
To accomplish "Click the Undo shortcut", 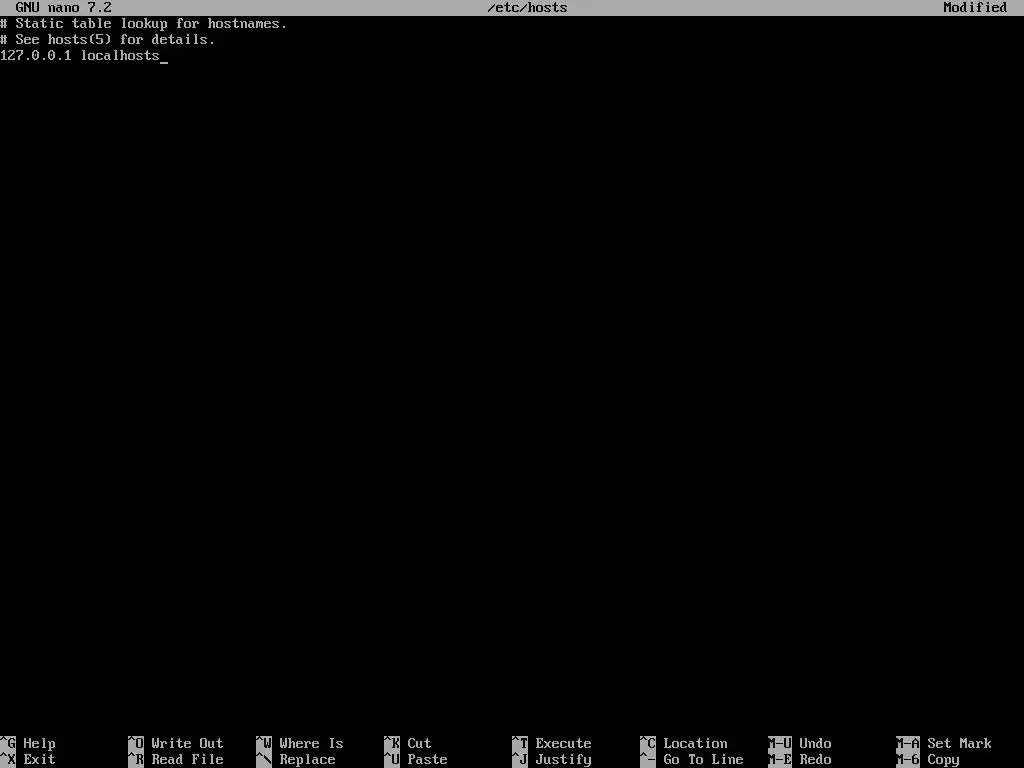I will pyautogui.click(x=800, y=743).
